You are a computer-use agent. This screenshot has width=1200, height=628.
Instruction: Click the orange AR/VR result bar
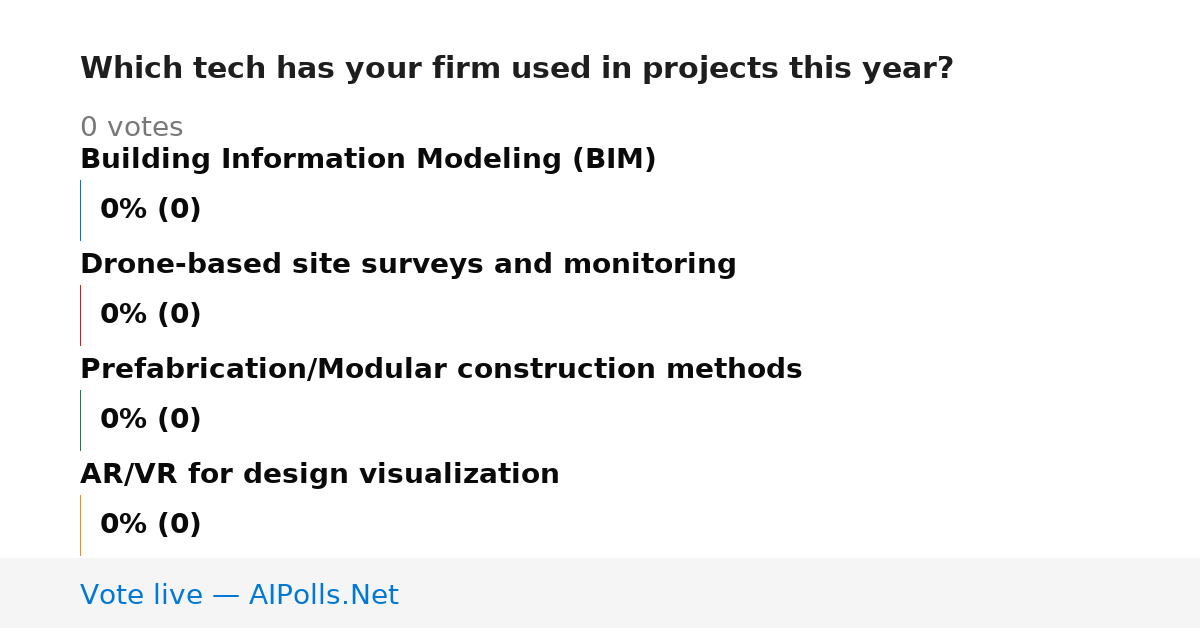tap(80, 525)
